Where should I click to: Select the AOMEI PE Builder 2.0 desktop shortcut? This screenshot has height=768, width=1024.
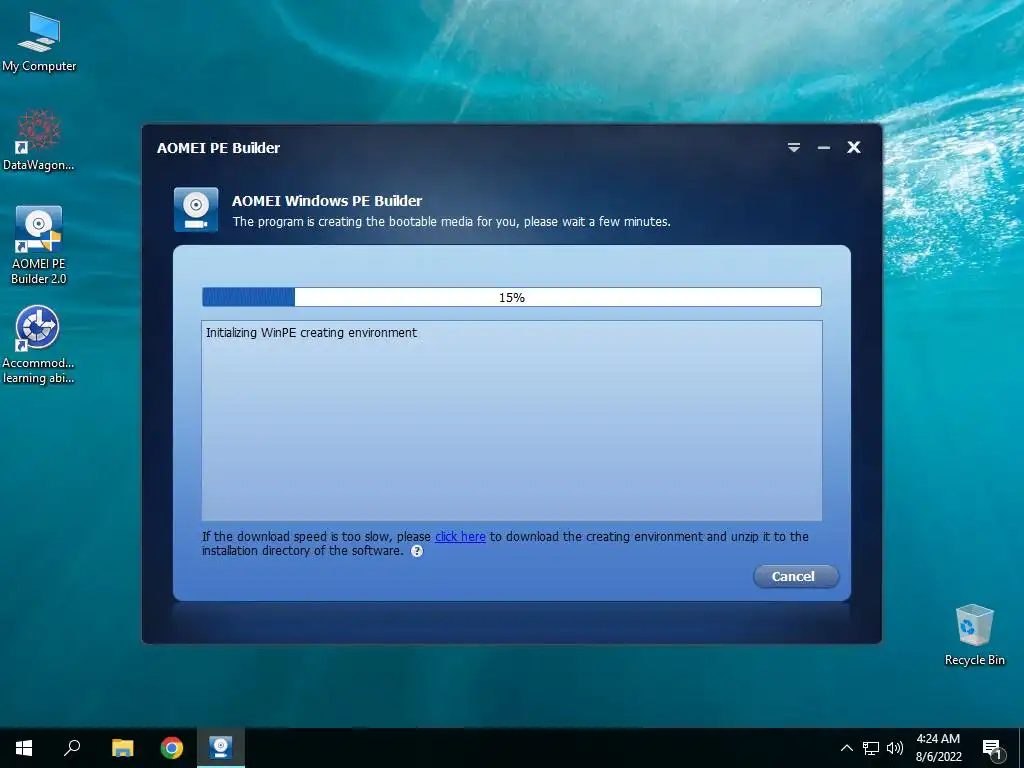point(39,245)
